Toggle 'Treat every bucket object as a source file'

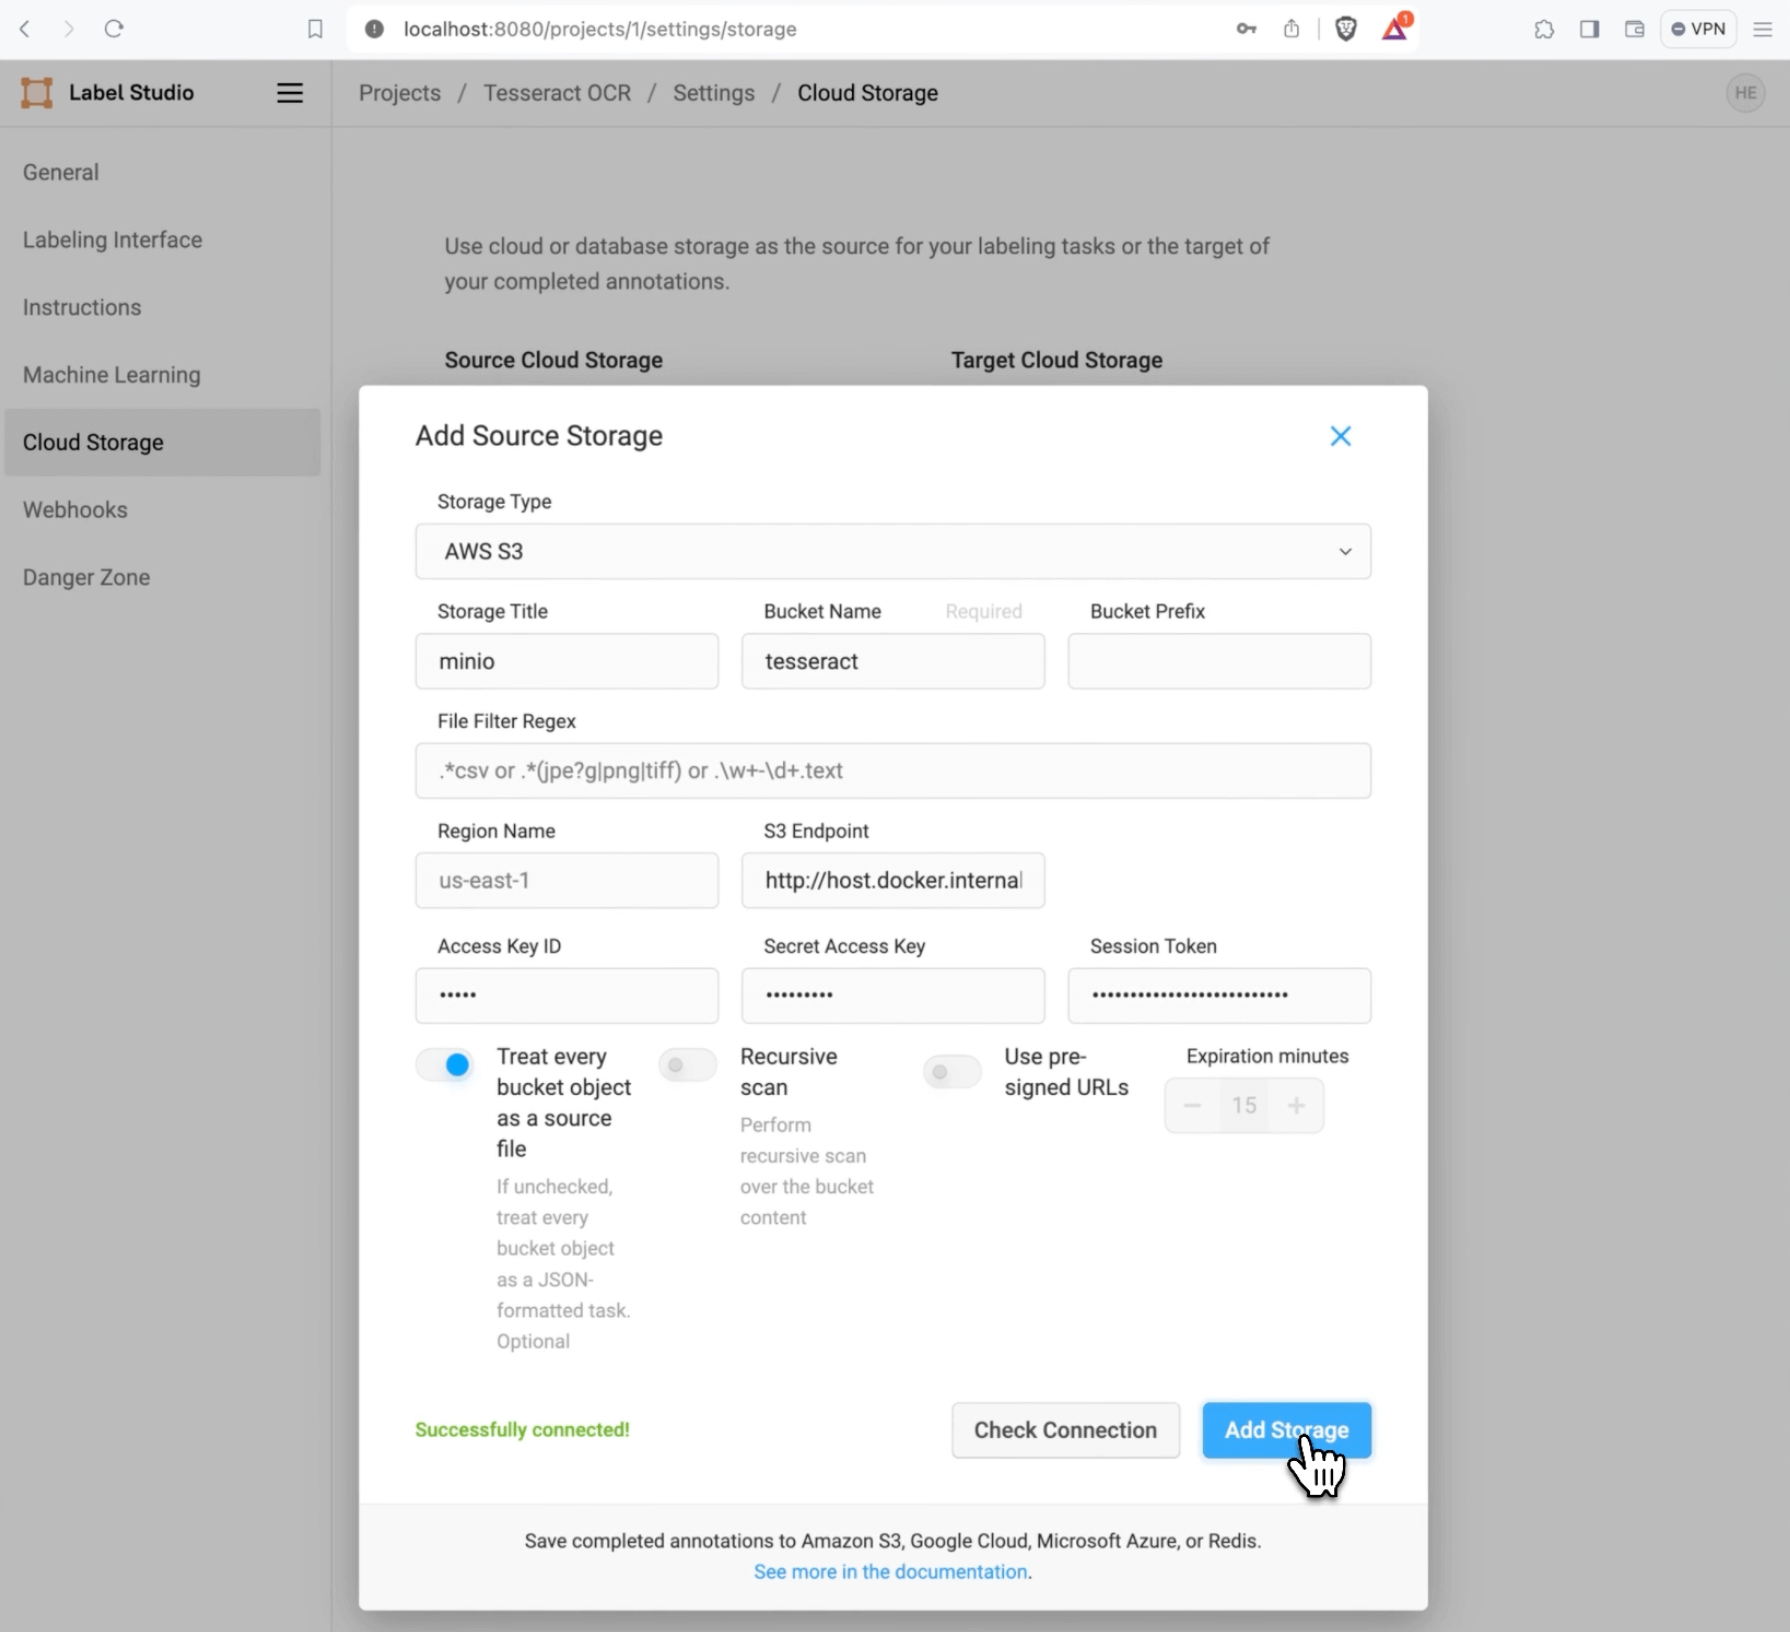[x=444, y=1065]
